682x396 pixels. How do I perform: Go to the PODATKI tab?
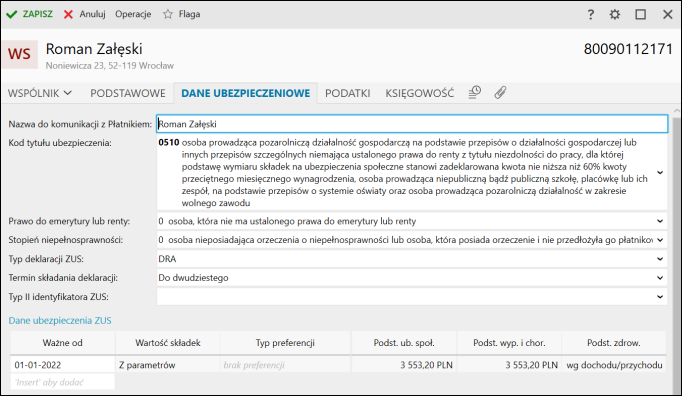click(x=348, y=93)
